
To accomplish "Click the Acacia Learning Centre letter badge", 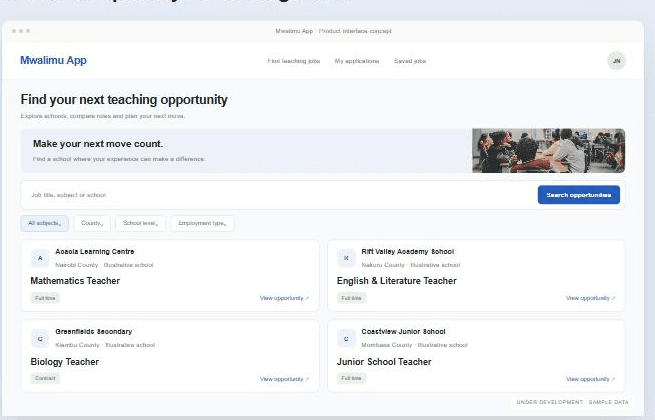I will (x=40, y=258).
